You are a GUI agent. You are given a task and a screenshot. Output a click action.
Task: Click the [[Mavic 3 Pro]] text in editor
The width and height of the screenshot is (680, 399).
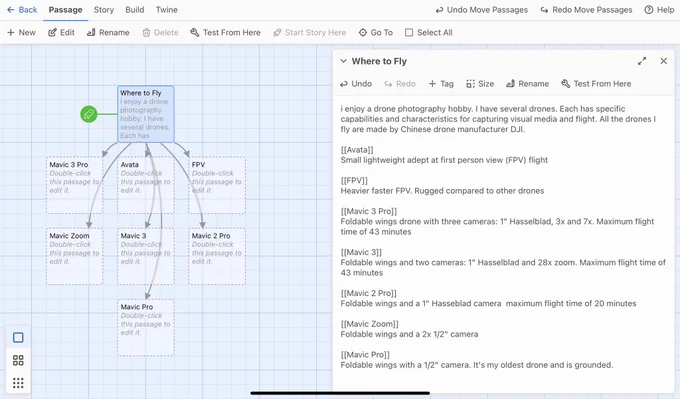pyautogui.click(x=369, y=211)
